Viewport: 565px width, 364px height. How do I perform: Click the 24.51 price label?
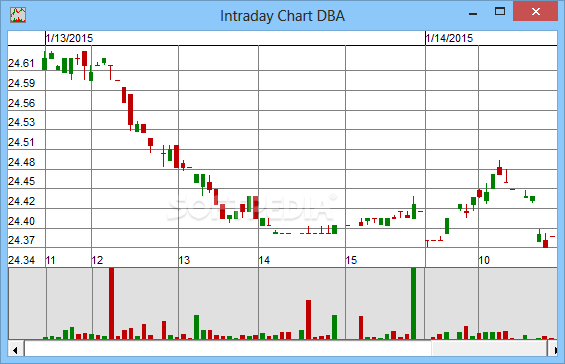pyautogui.click(x=21, y=142)
